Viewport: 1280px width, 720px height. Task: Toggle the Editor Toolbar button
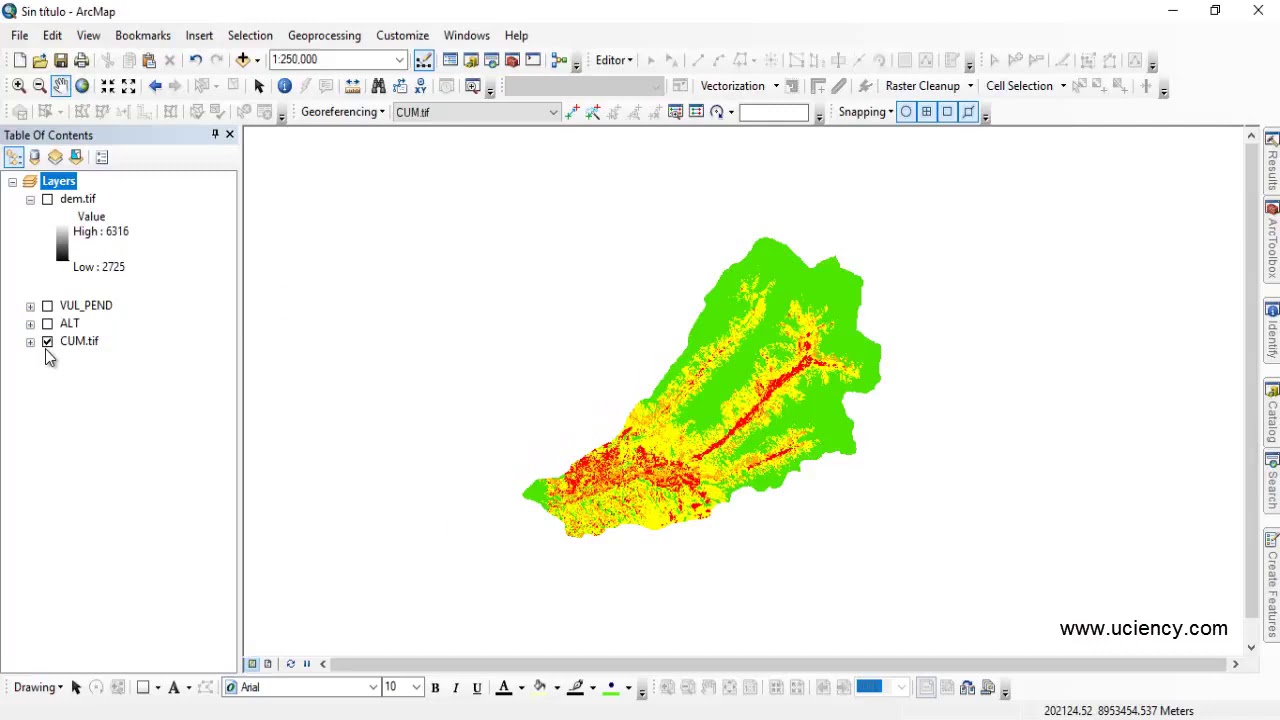point(424,60)
